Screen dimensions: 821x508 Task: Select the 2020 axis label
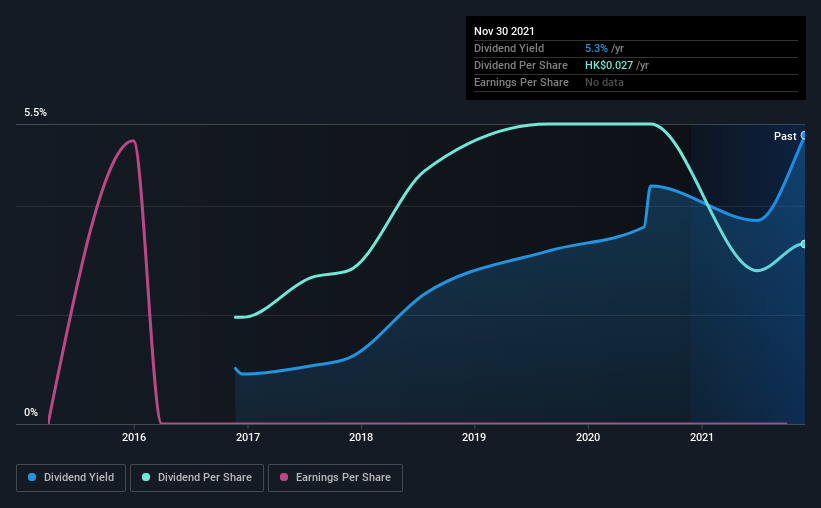coord(588,437)
